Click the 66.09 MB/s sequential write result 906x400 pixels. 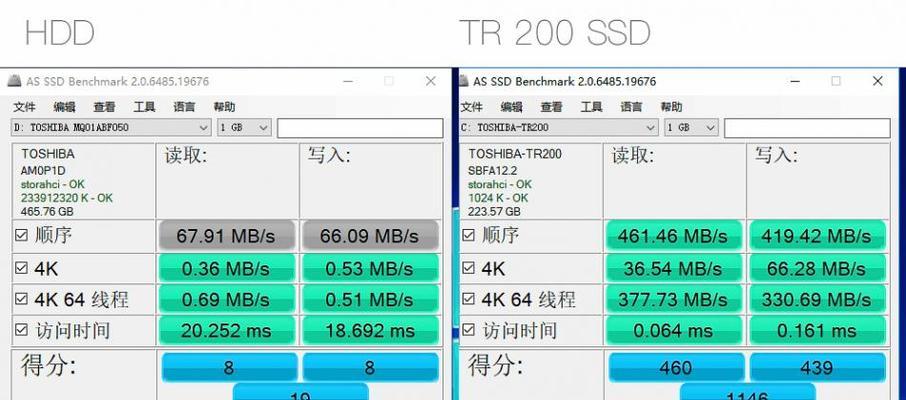click(x=370, y=236)
